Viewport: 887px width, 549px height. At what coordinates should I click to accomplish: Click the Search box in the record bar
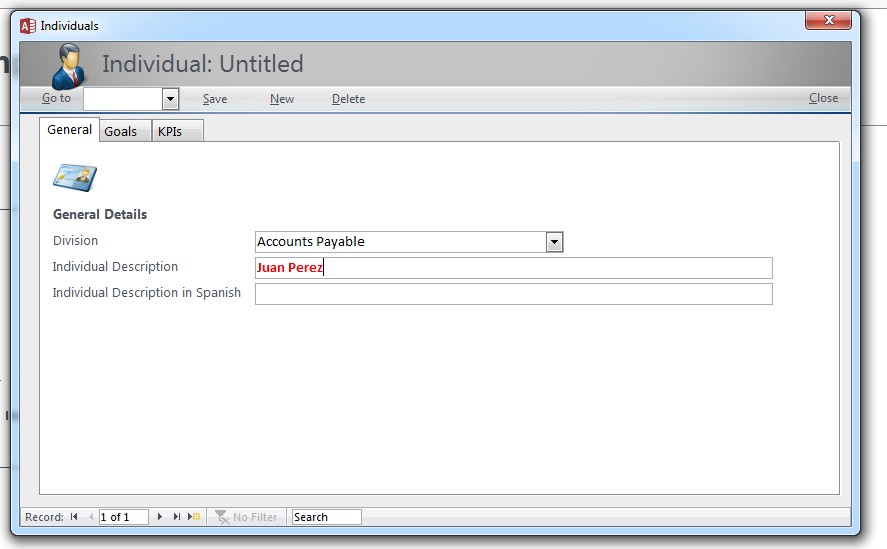pos(326,517)
